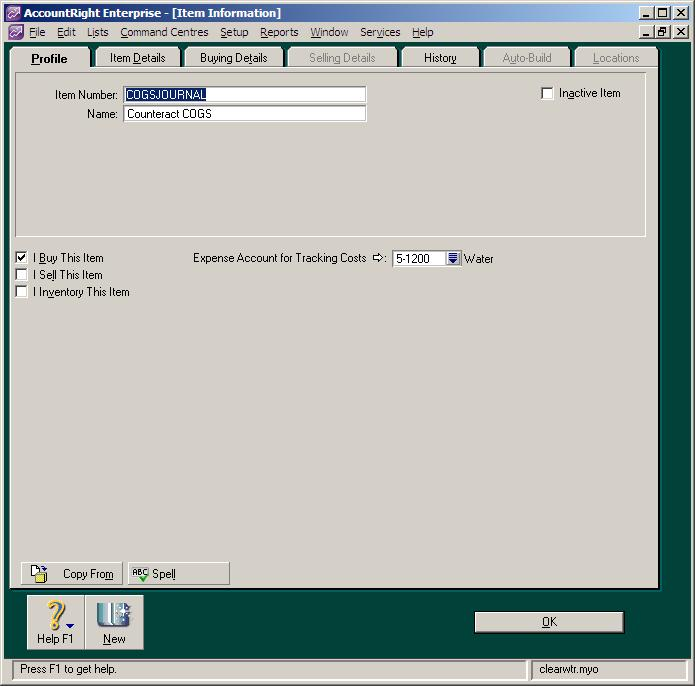Open the expense account dropdown list
The height and width of the screenshot is (686, 695).
pos(453,258)
